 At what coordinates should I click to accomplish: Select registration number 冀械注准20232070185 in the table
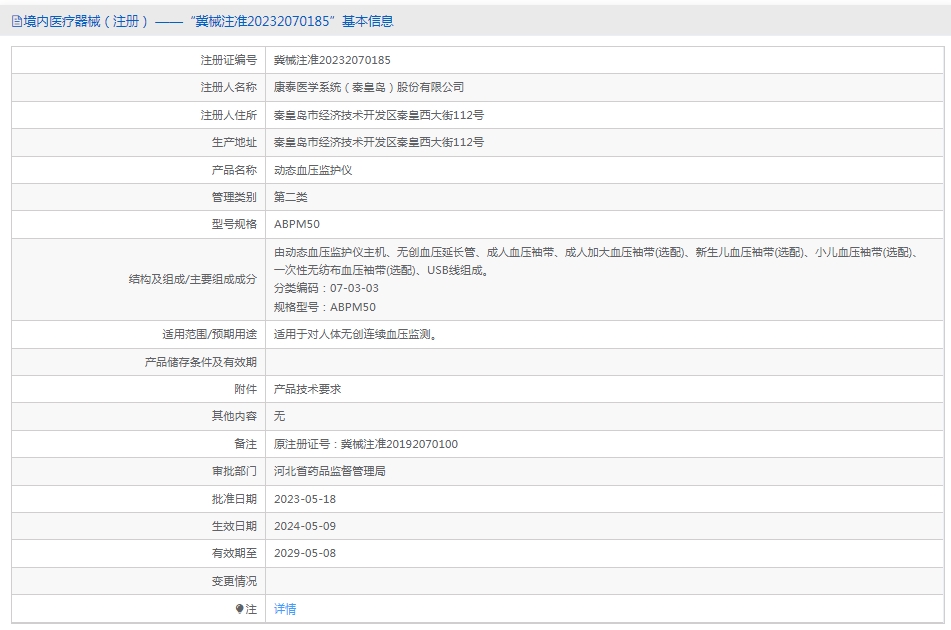(332, 60)
